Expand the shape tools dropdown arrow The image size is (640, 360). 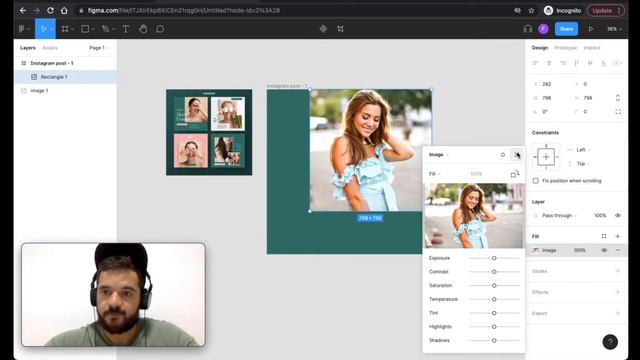(x=93, y=29)
